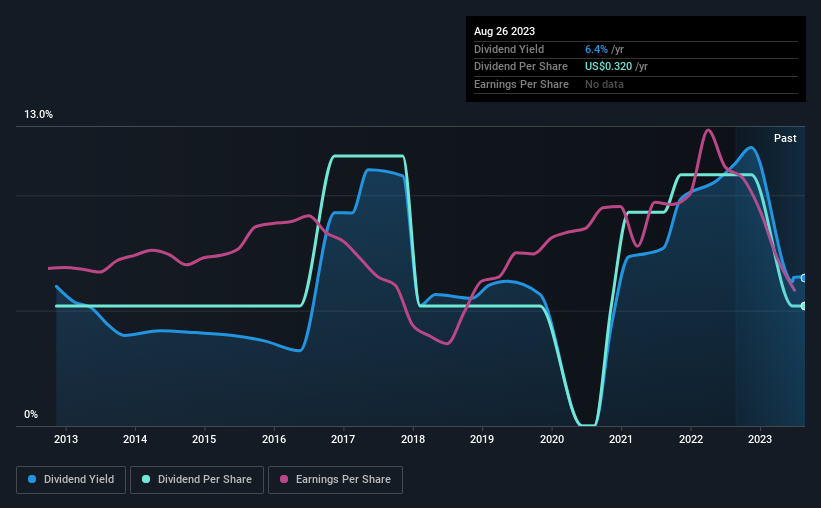Image resolution: width=821 pixels, height=508 pixels.
Task: Click the blue Dividend Yield endpoint marker
Action: tap(804, 278)
